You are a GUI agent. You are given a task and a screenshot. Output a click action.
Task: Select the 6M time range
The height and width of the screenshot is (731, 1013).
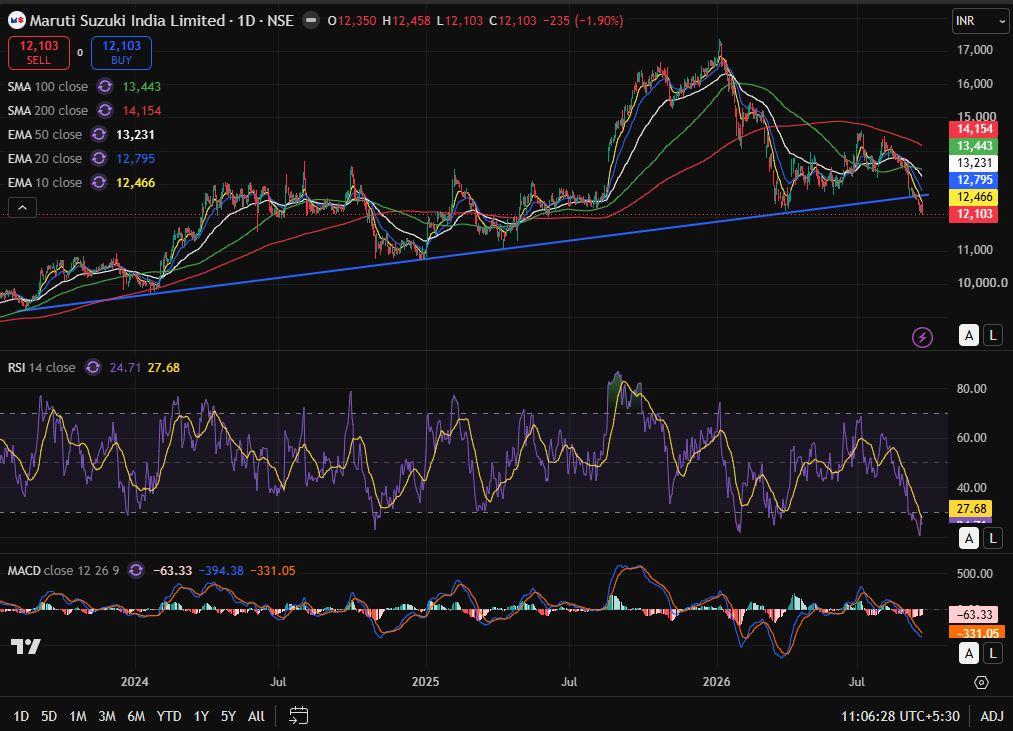(136, 716)
